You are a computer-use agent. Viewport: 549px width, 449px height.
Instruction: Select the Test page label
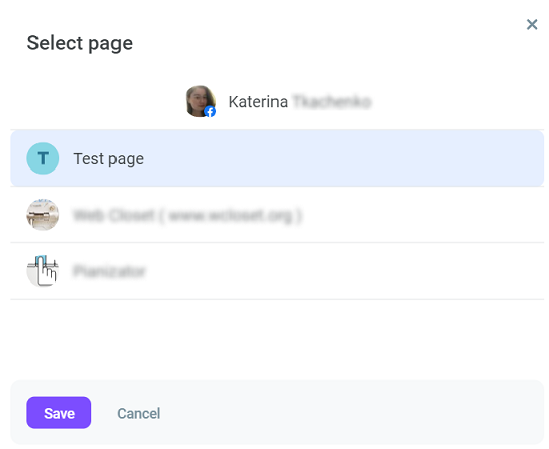(x=109, y=159)
